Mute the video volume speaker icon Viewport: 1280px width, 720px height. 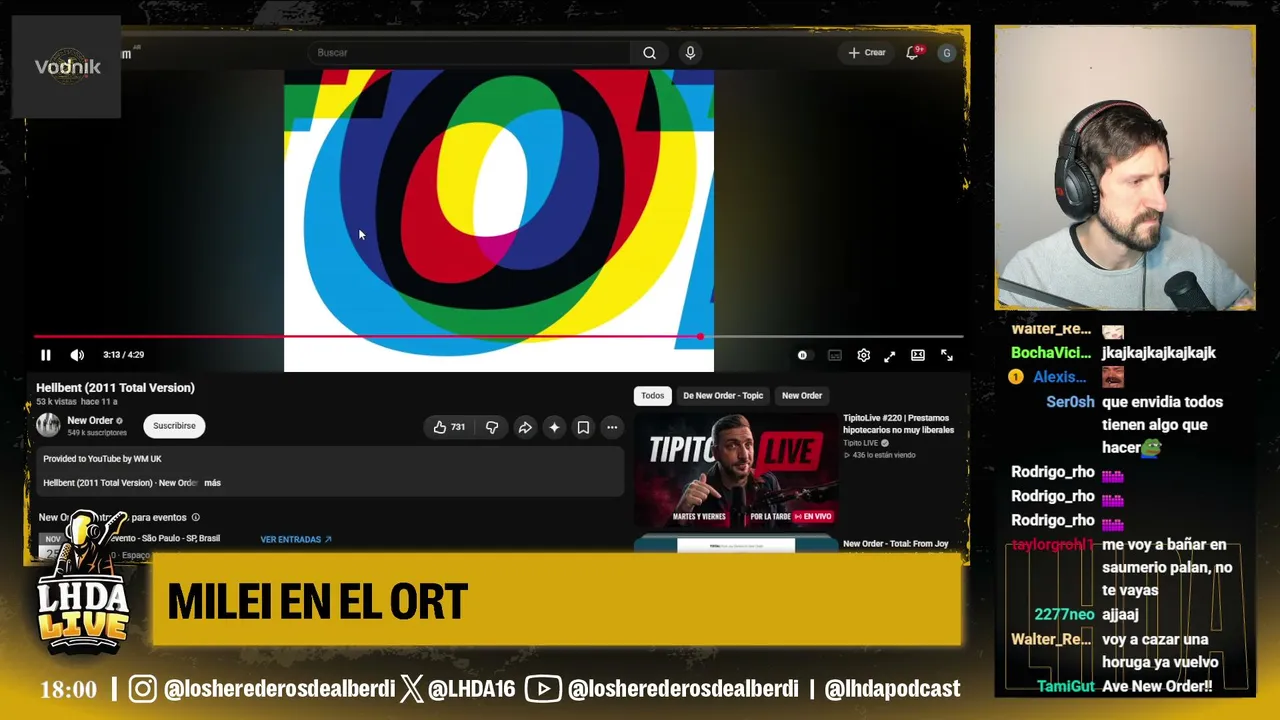[77, 355]
